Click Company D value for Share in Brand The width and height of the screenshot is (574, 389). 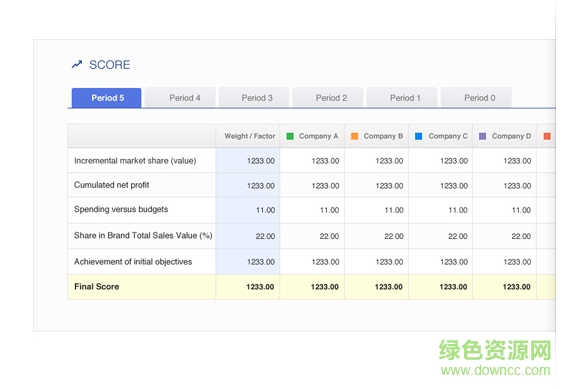pyautogui.click(x=521, y=236)
